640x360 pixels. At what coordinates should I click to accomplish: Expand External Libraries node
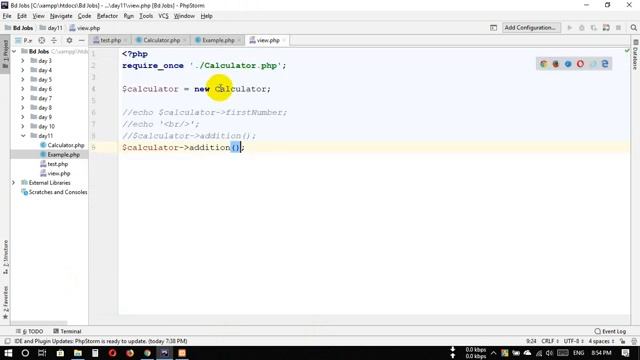coord(14,183)
